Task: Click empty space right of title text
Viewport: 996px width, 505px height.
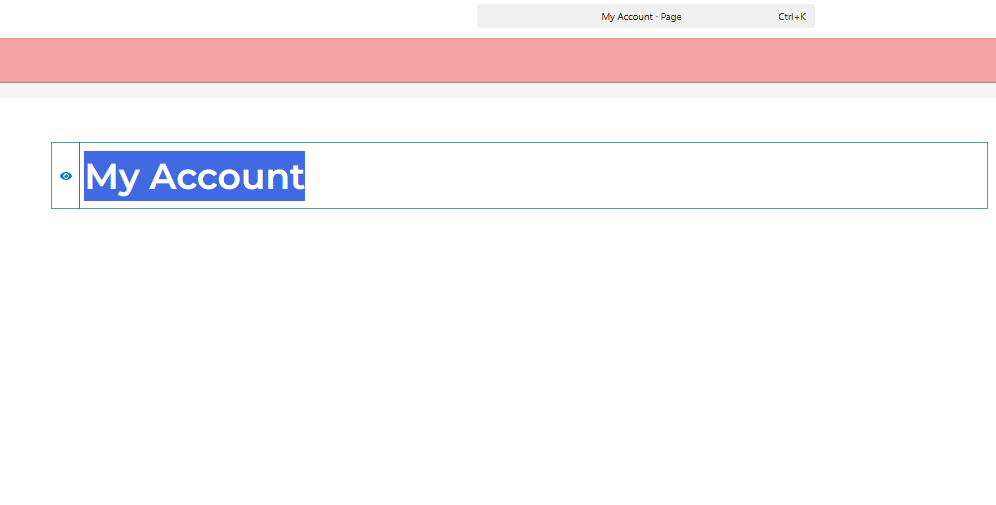Action: [640, 176]
